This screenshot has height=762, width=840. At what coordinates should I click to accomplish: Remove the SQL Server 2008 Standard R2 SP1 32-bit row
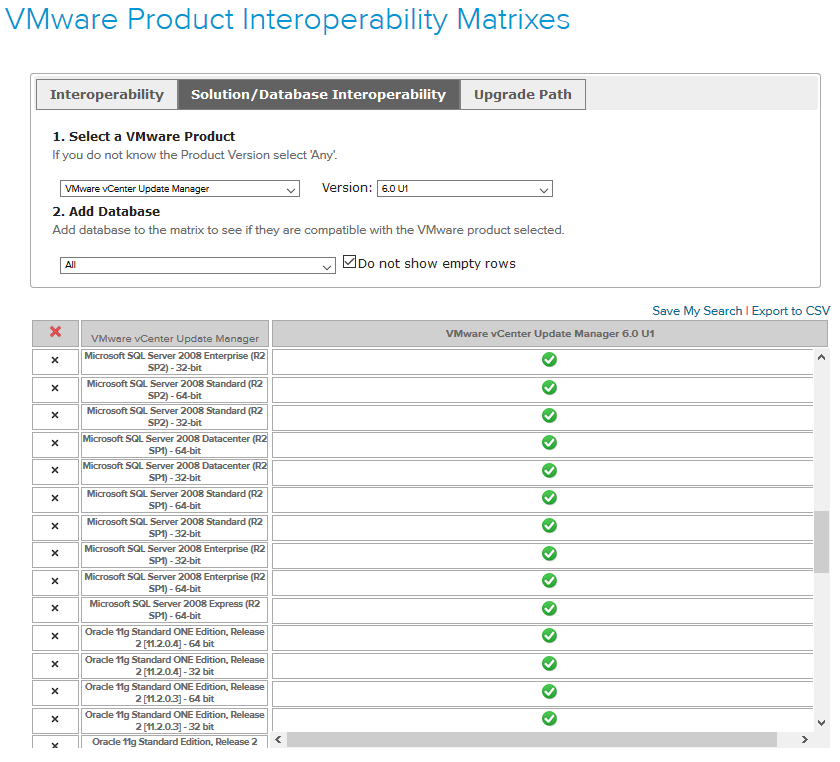pos(55,527)
